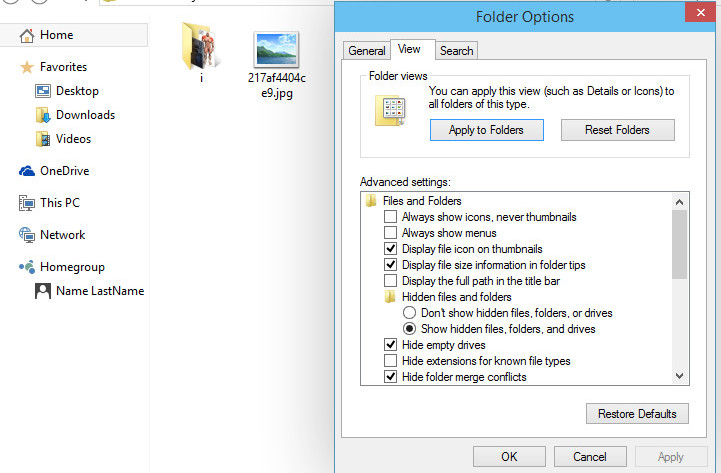Open the Home icon in navigation pane
Screen dimensions: 721x473
pyautogui.click(x=27, y=35)
